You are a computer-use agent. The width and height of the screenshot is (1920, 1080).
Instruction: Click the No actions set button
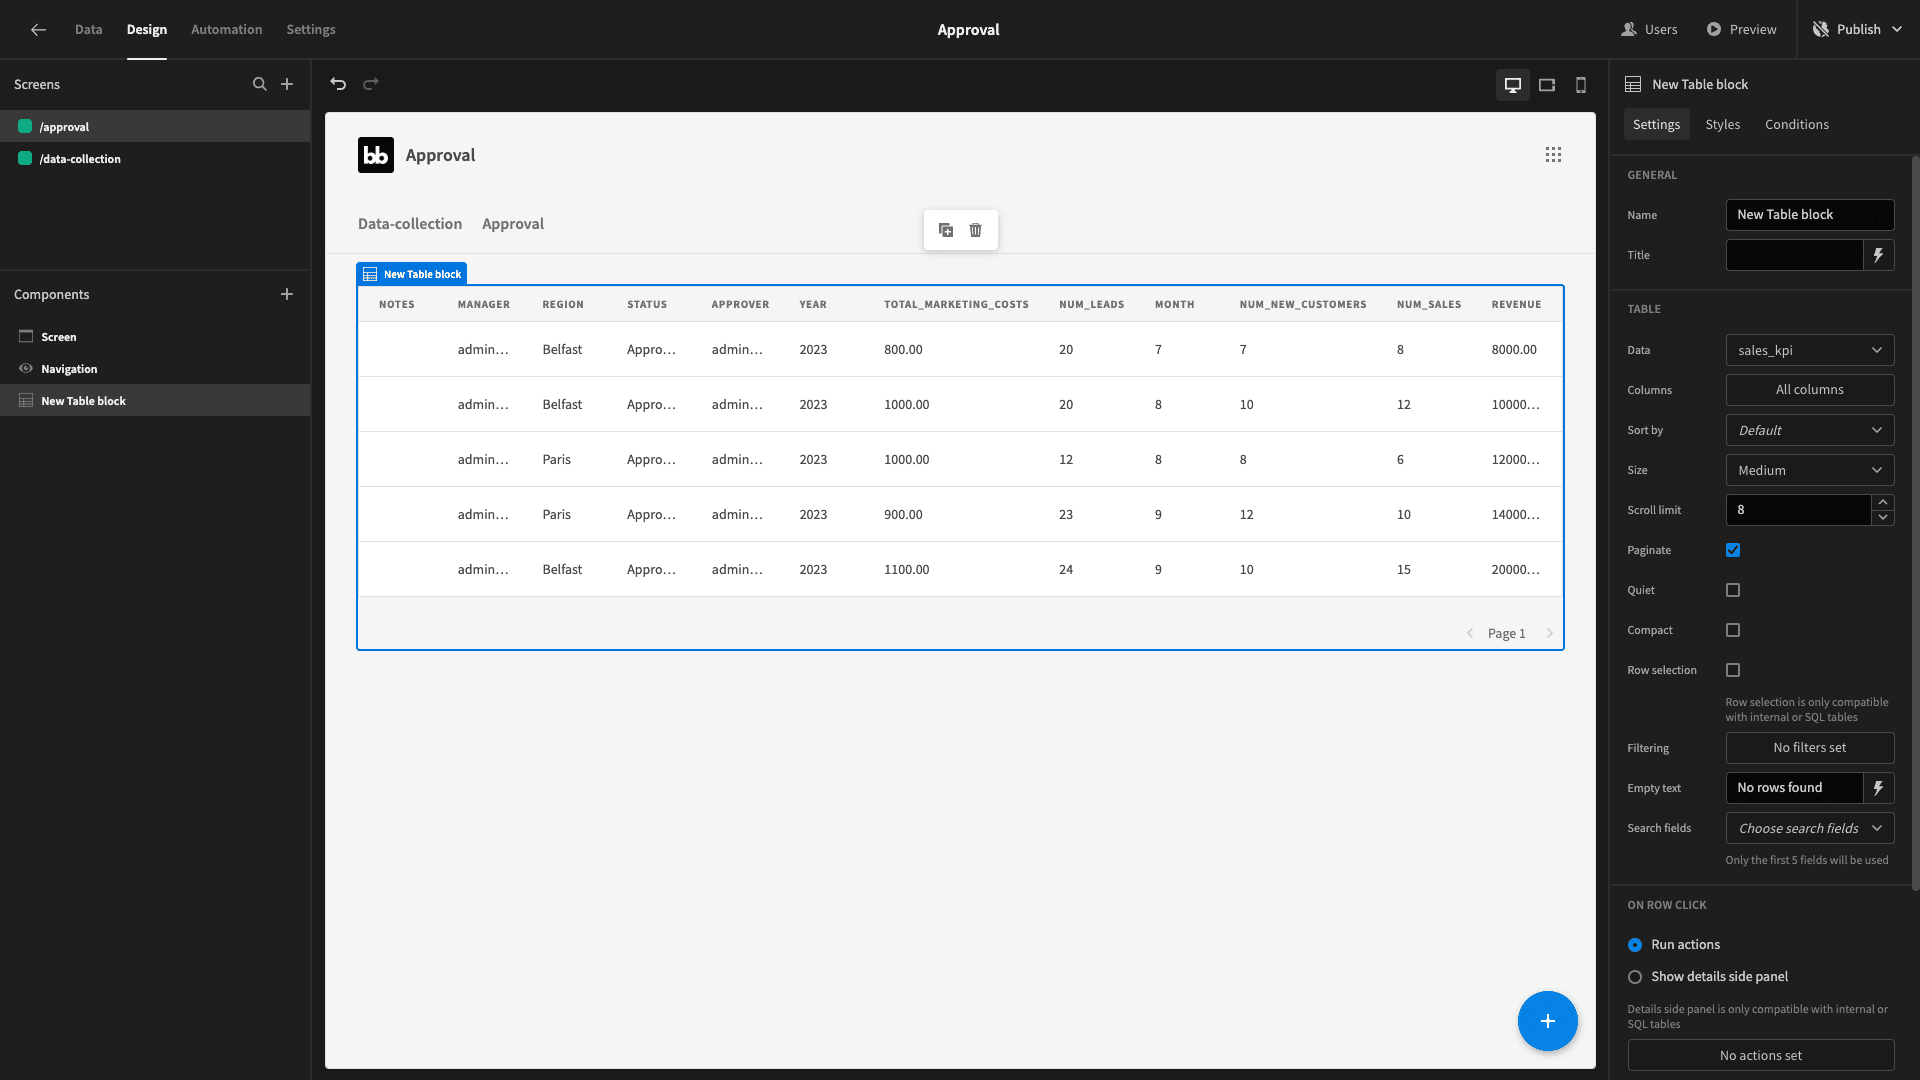click(1761, 1056)
